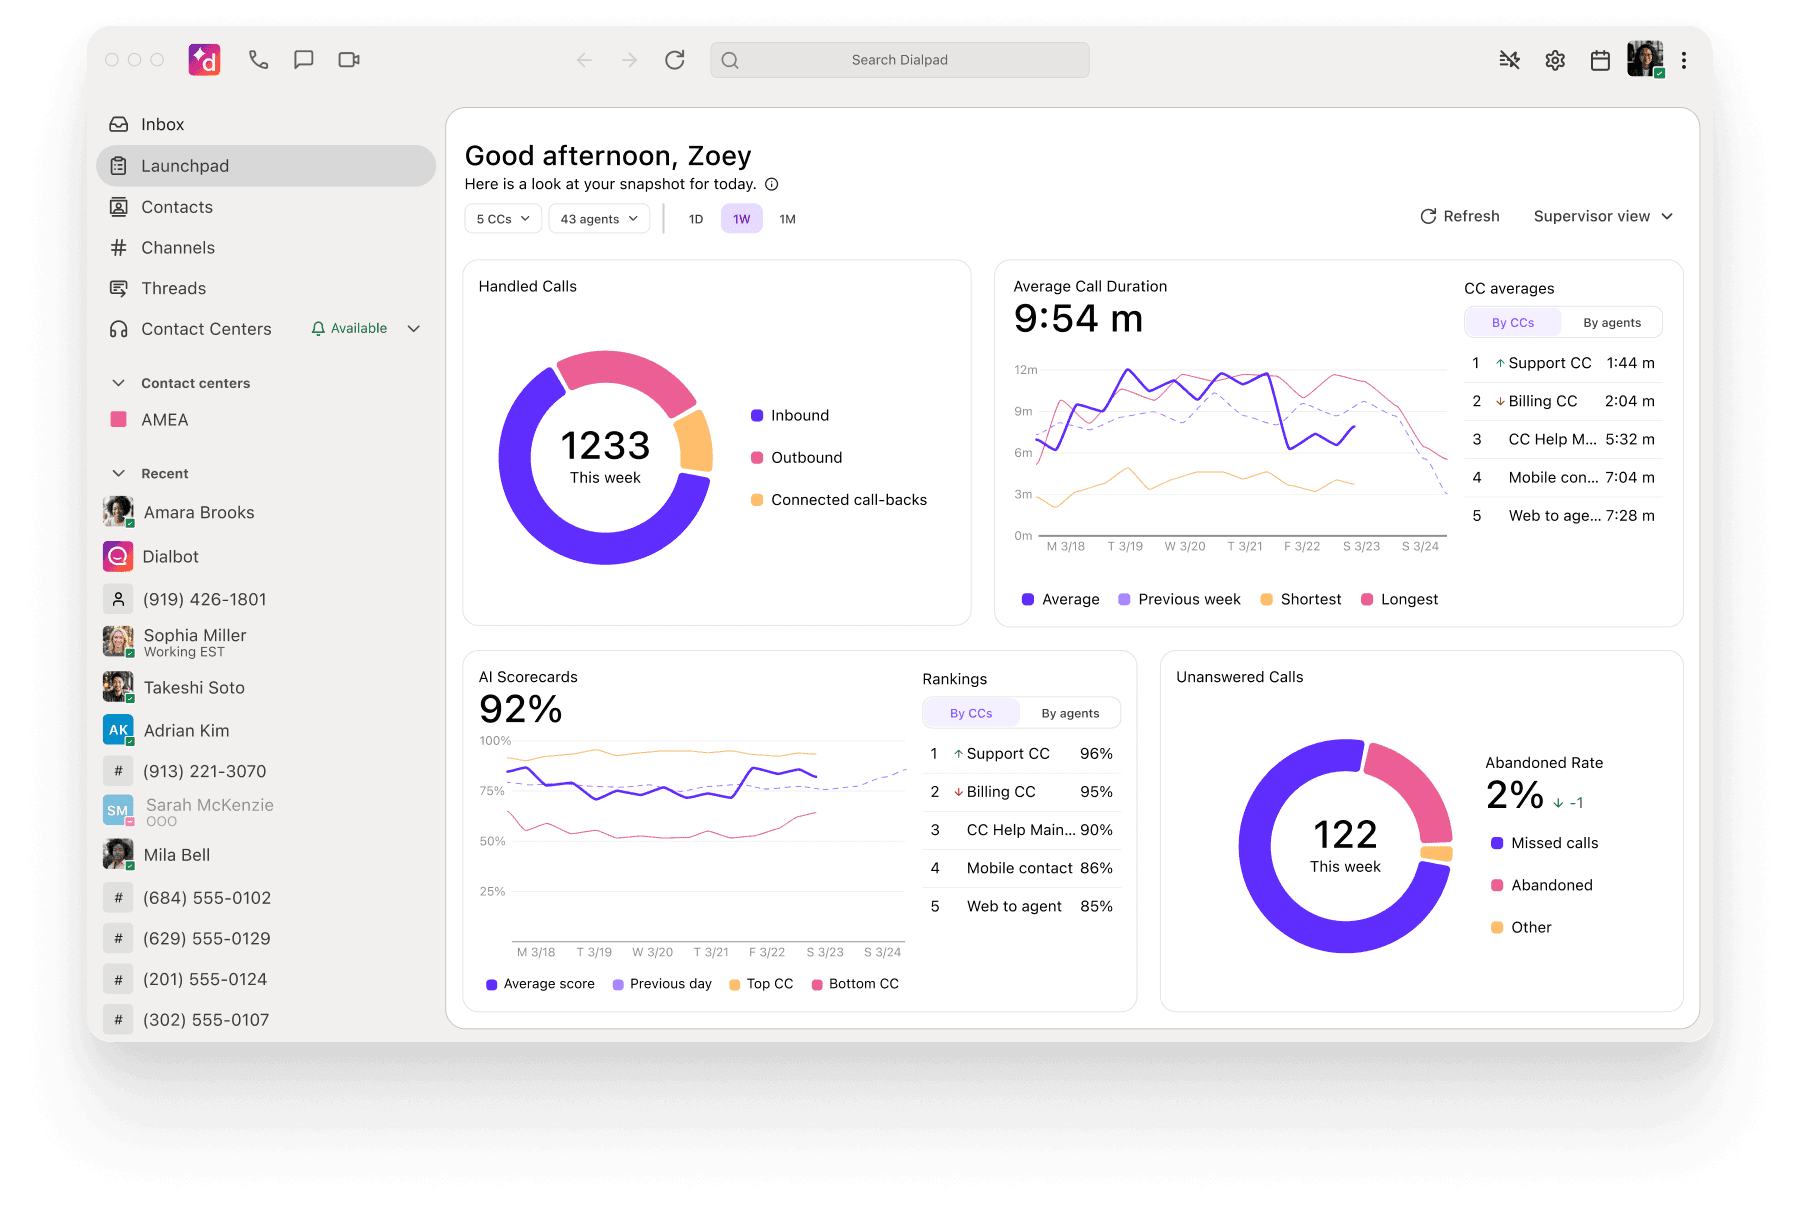The width and height of the screenshot is (1801, 1217).
Task: Collapse the Contact centers section
Action: (x=119, y=383)
